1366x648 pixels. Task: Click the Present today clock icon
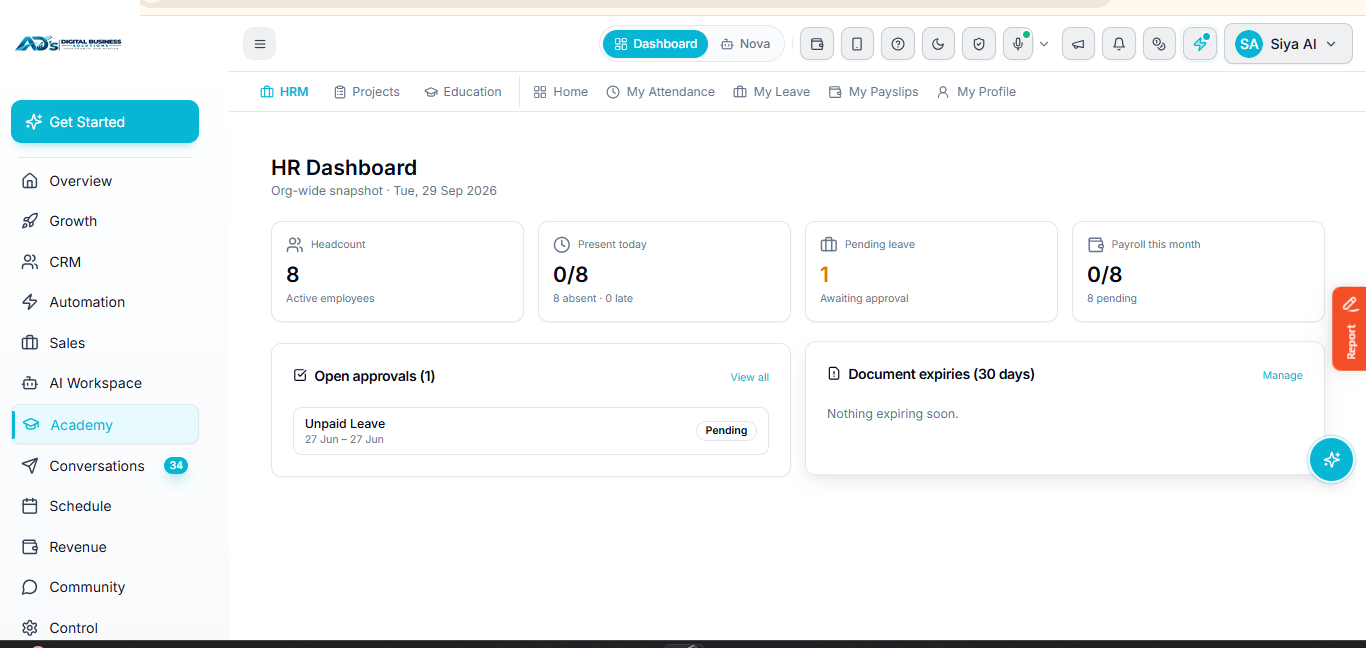tap(562, 245)
